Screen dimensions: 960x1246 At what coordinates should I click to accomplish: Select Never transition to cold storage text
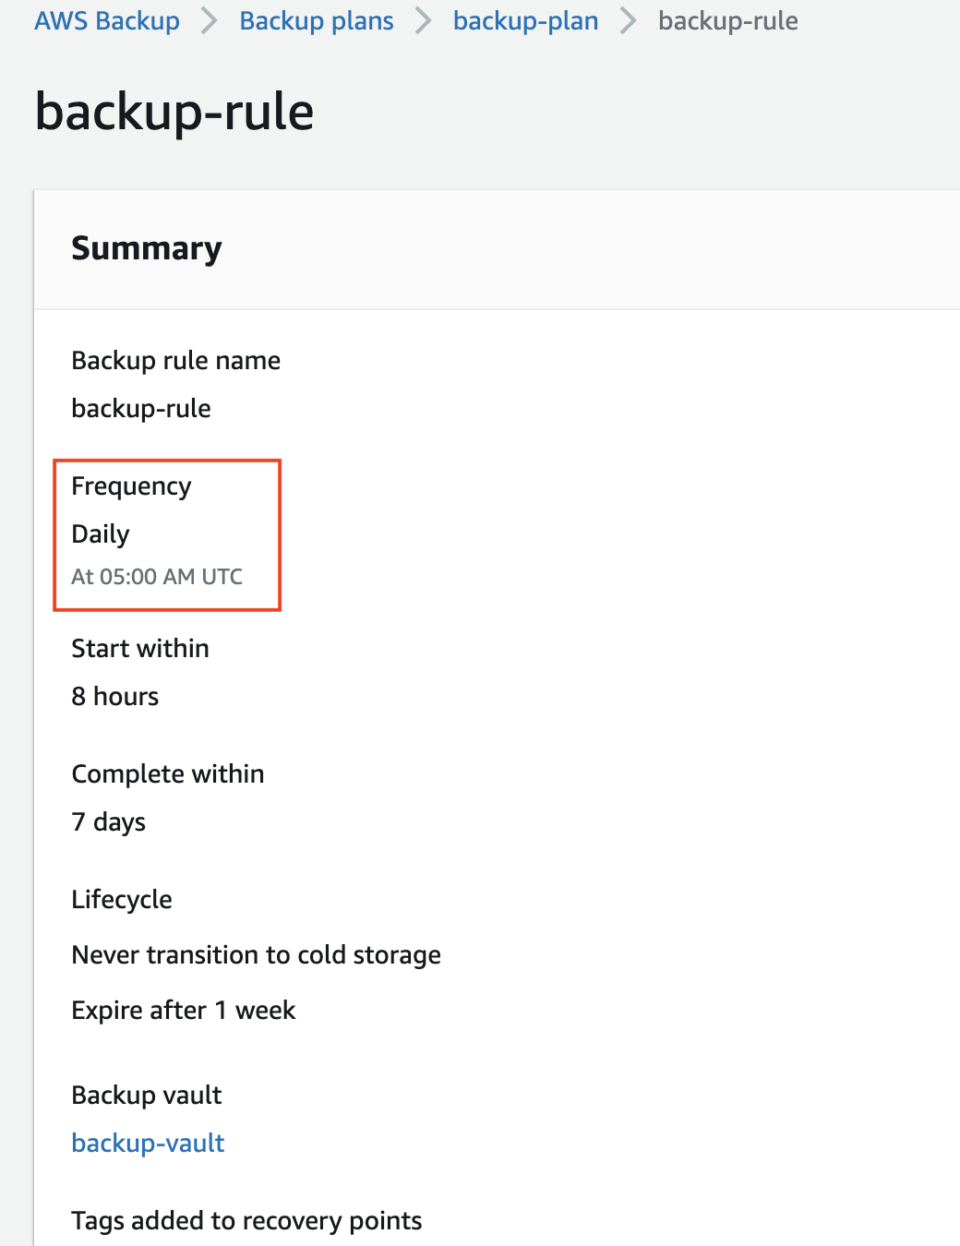tap(256, 954)
